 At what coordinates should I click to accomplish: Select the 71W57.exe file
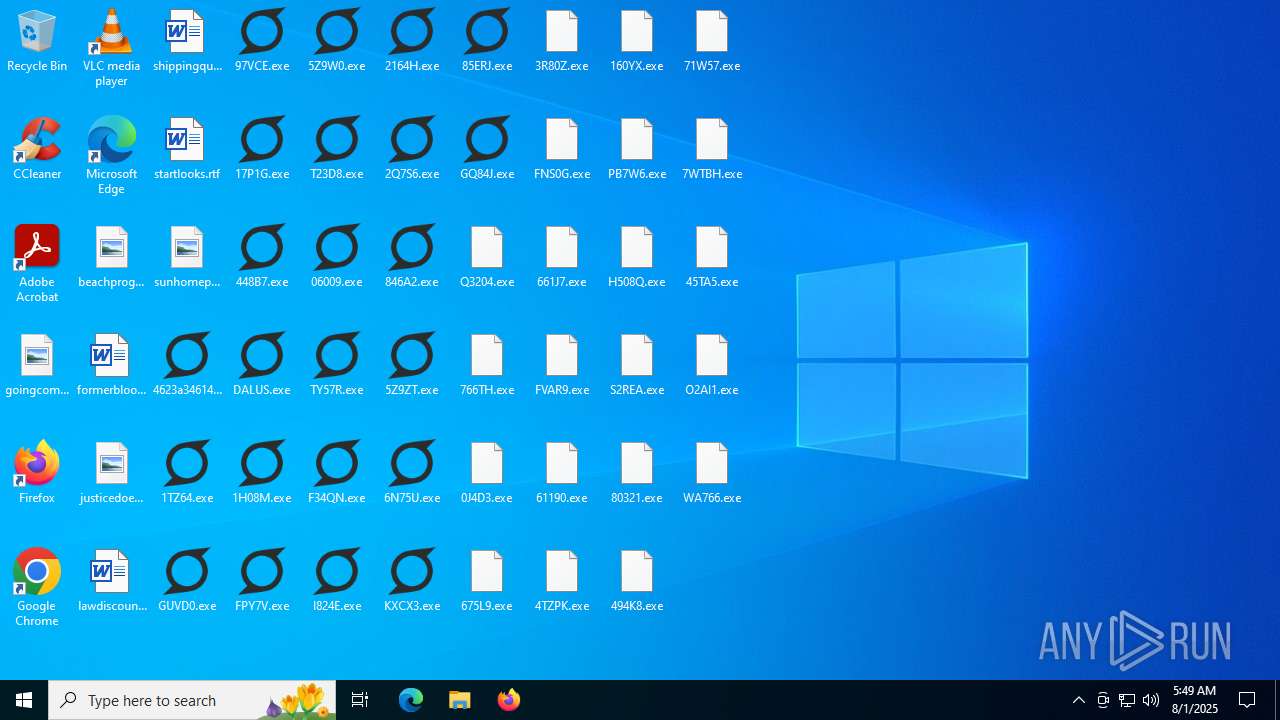click(x=712, y=42)
